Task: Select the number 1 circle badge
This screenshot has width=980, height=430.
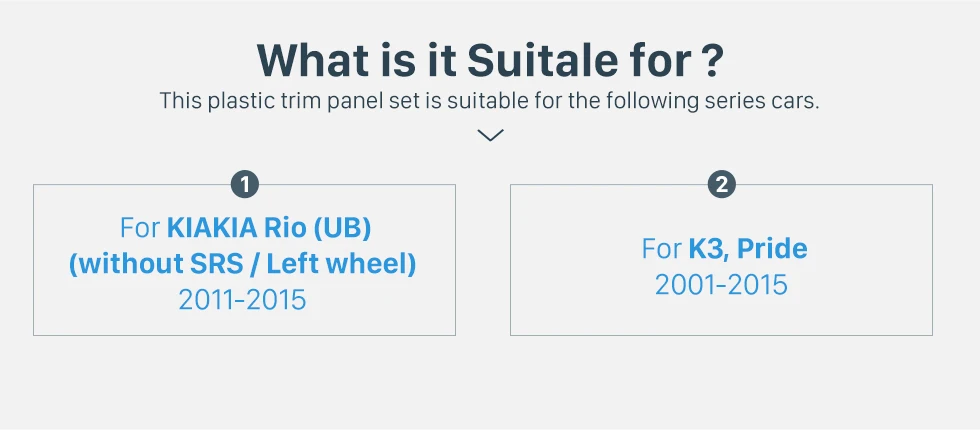Action: 244,184
